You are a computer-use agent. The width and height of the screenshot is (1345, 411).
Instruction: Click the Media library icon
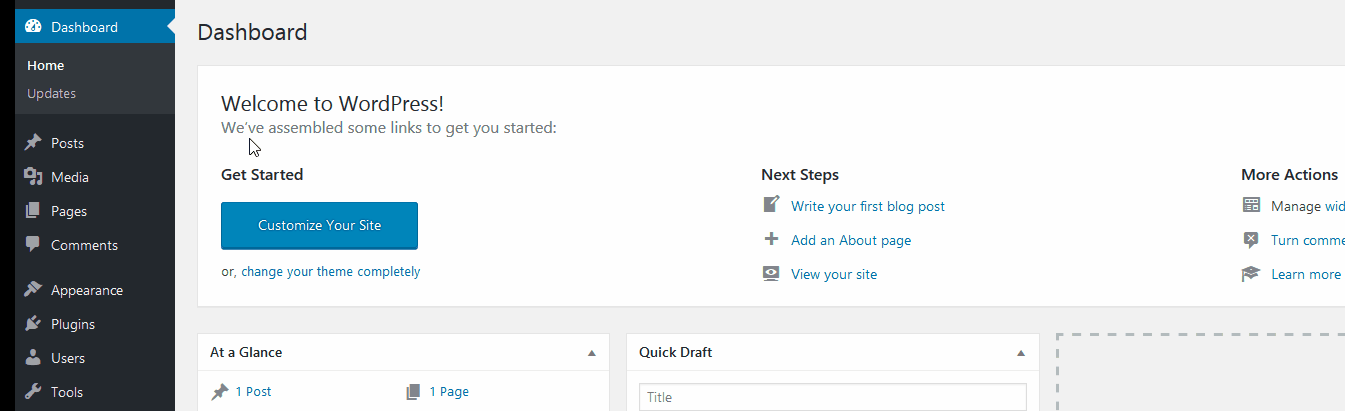(x=33, y=177)
